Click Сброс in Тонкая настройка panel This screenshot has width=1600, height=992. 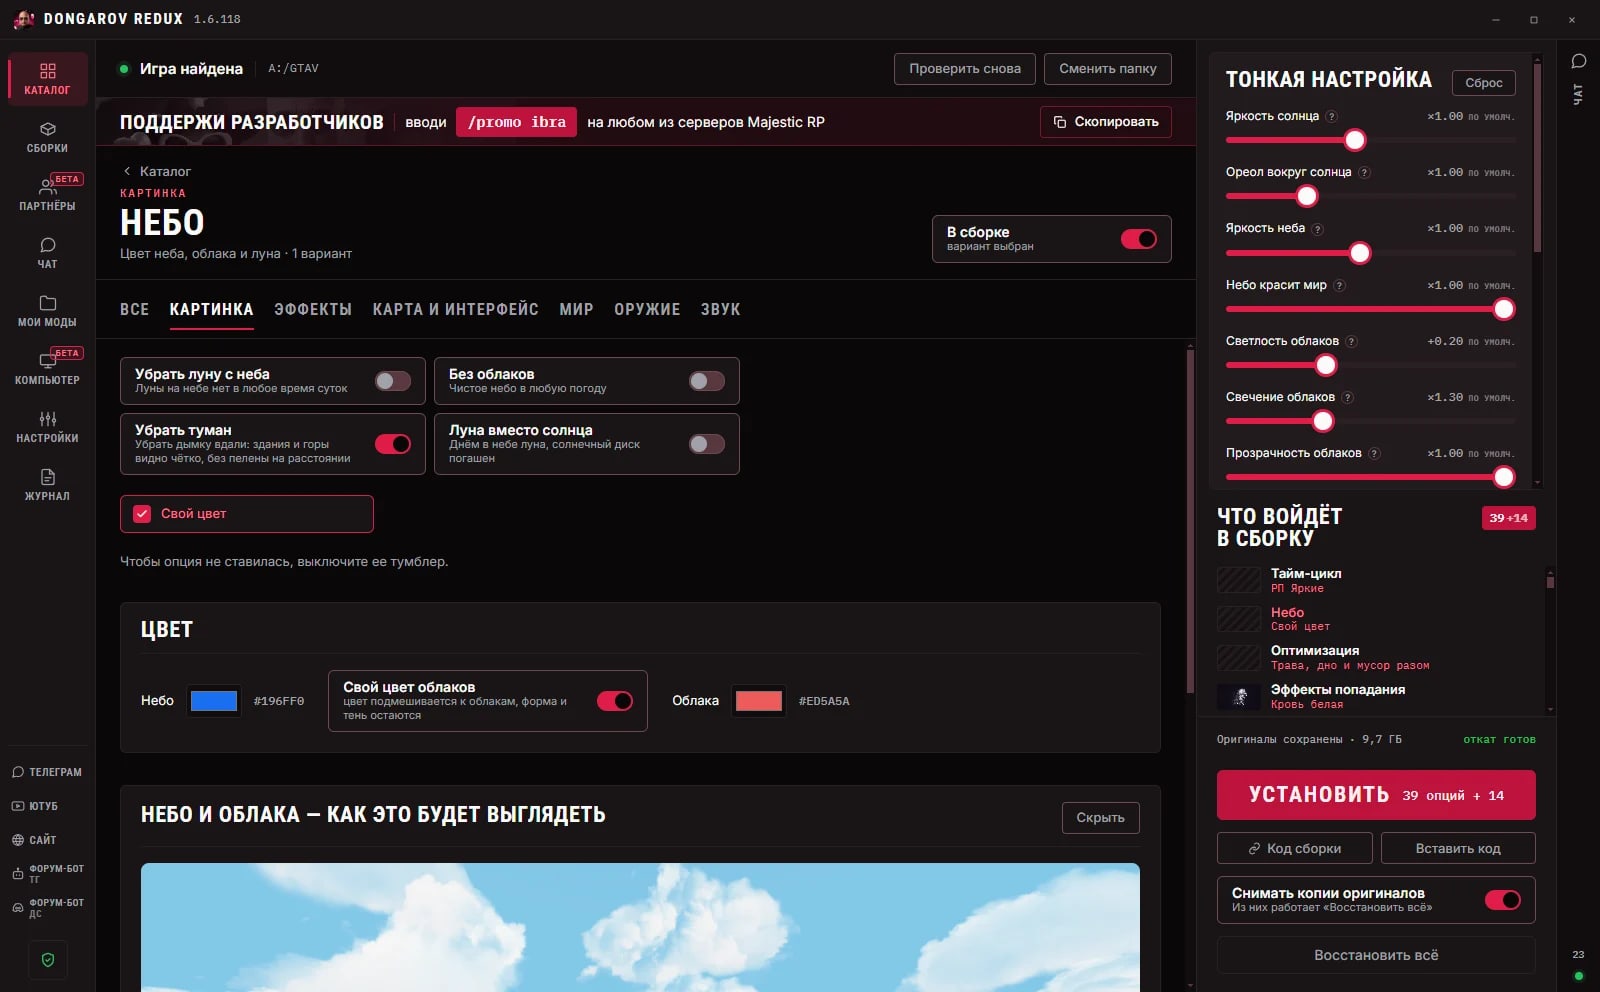[1484, 83]
